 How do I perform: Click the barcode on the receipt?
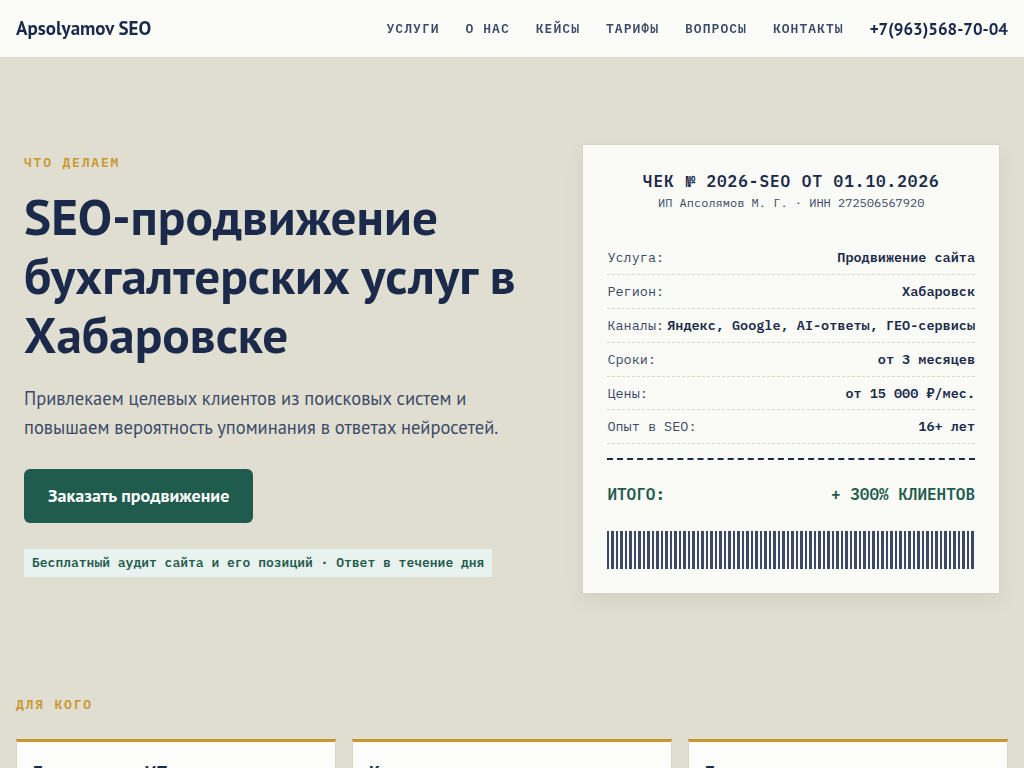coord(791,550)
